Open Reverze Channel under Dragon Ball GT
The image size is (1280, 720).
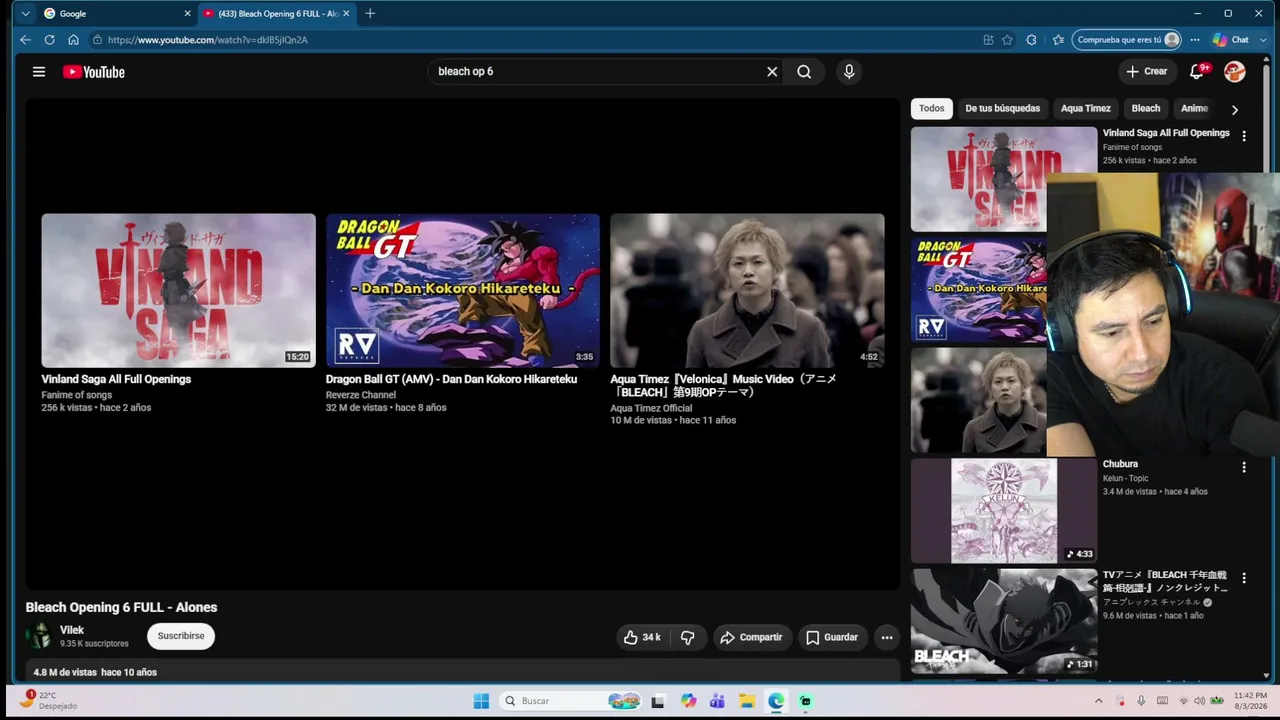361,395
